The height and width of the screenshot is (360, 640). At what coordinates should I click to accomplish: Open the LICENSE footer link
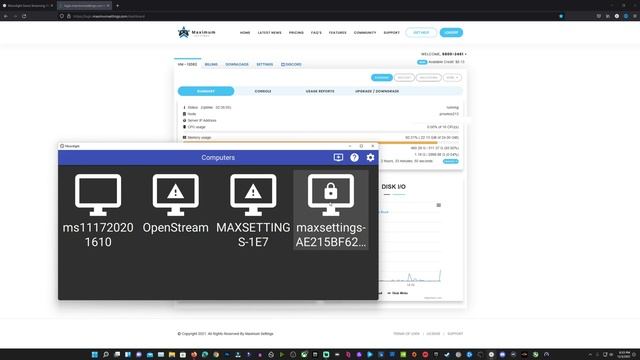(x=433, y=334)
